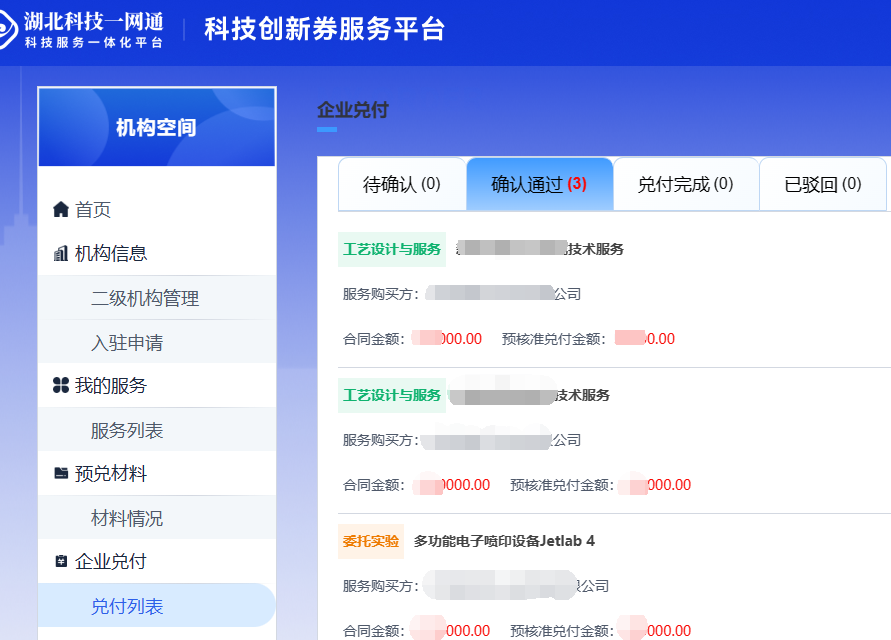The height and width of the screenshot is (640, 891).
Task: Click the home icon beside 首页
Action: click(x=61, y=210)
